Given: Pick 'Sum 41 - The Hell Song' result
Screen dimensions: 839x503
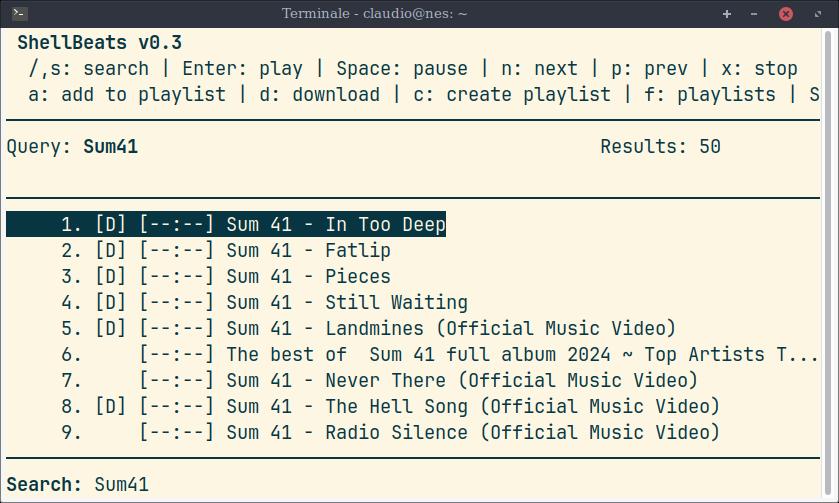Looking at the screenshot, I should point(472,407).
